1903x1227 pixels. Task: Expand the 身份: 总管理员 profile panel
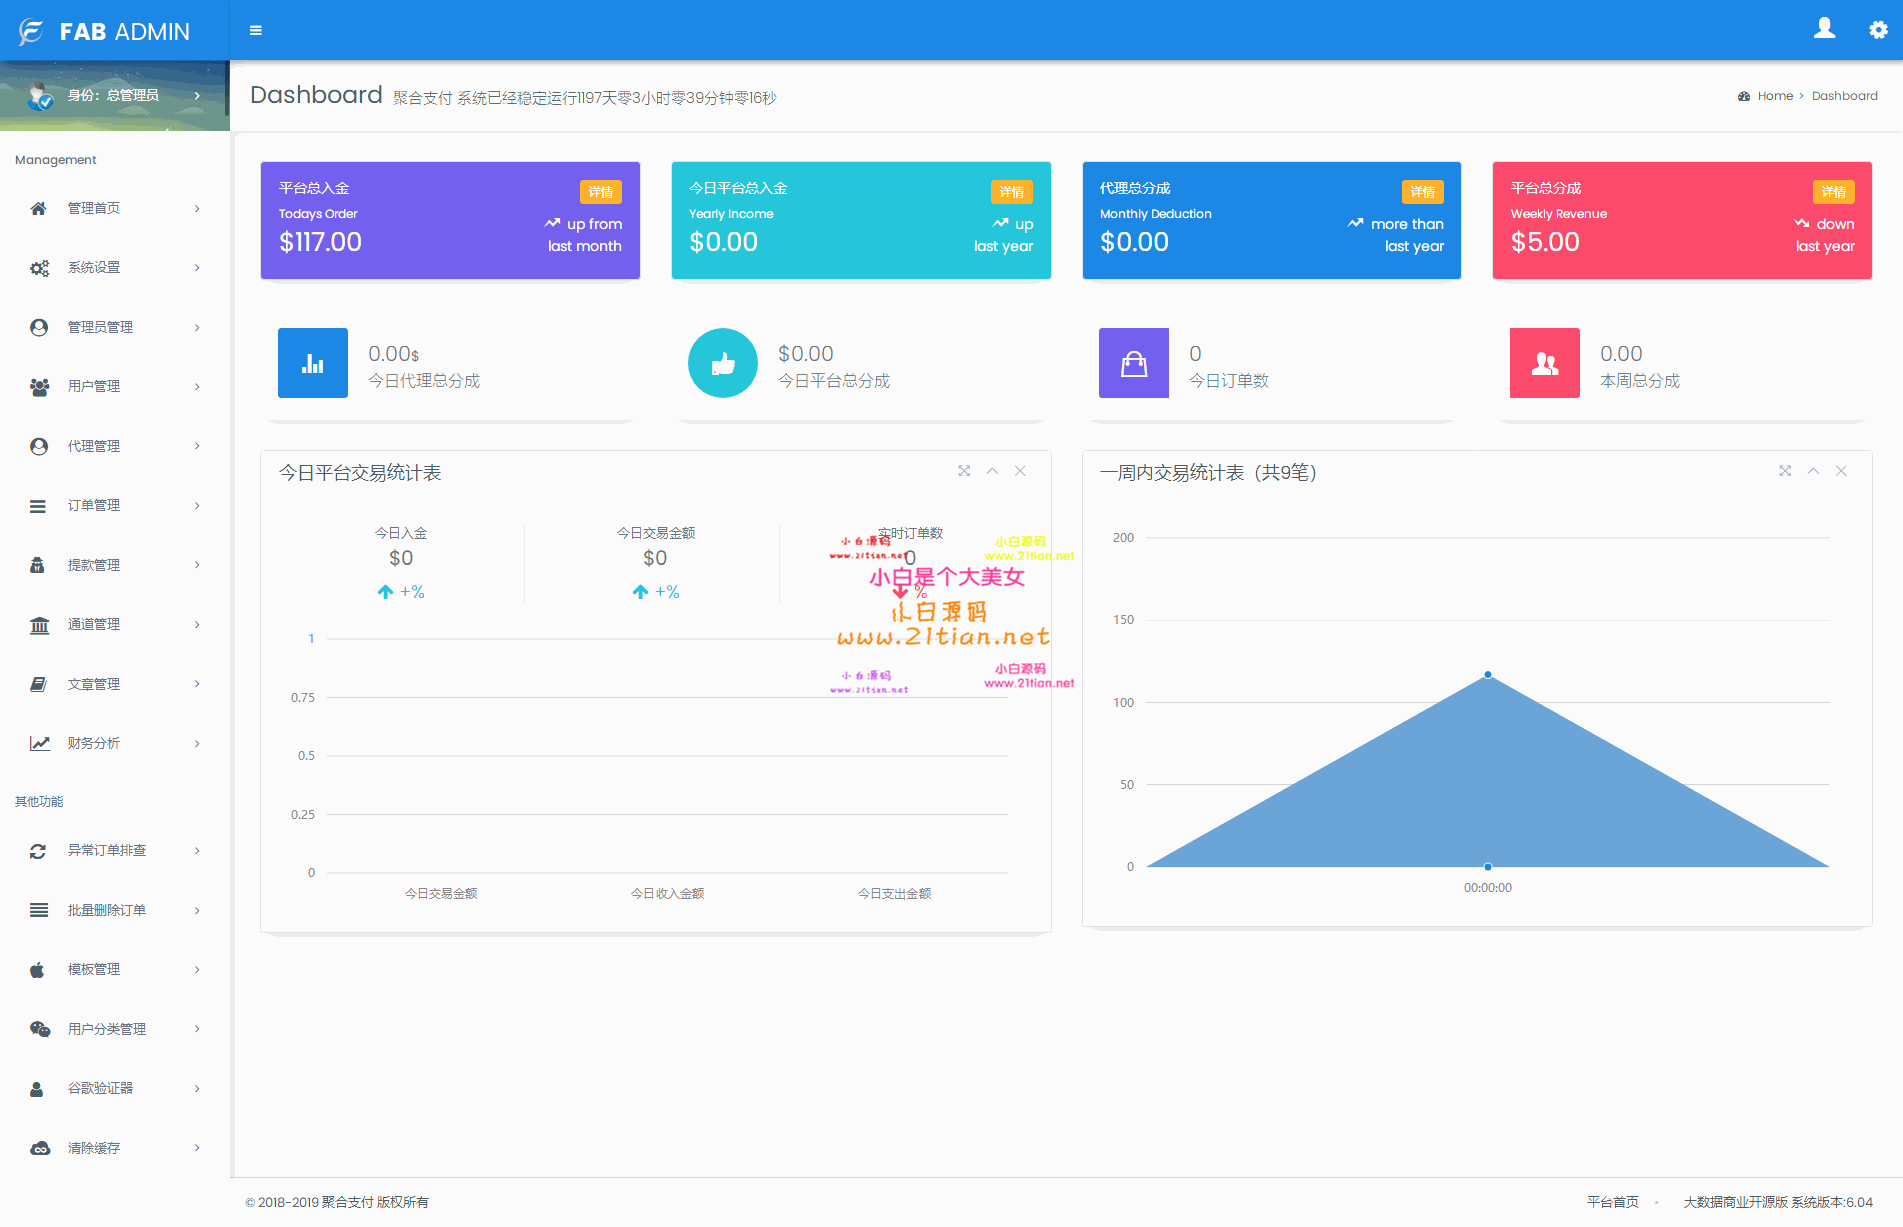(x=115, y=95)
